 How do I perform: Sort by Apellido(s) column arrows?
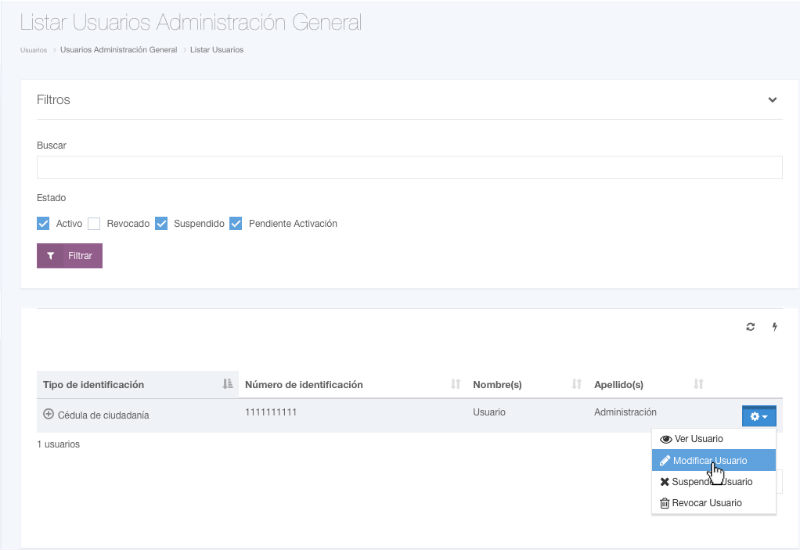click(x=698, y=384)
